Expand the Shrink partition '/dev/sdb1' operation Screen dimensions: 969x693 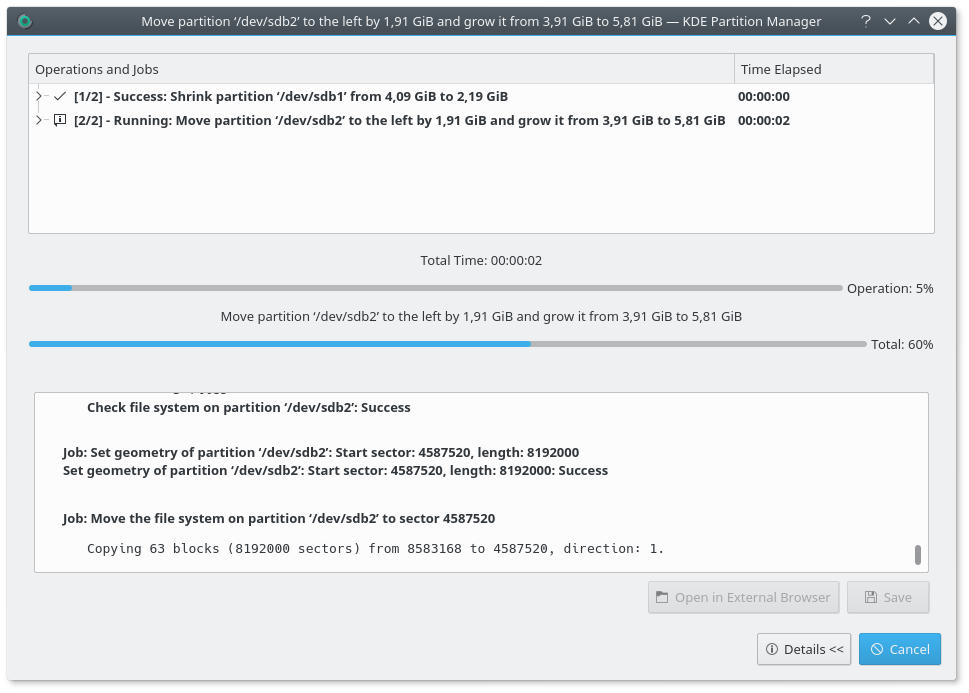tap(40, 97)
